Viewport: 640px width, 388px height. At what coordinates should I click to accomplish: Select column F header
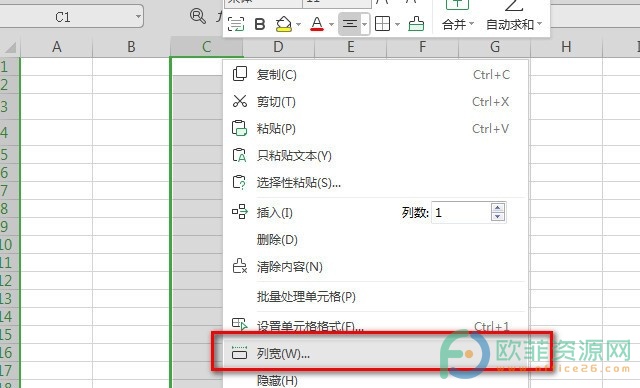pyautogui.click(x=422, y=47)
